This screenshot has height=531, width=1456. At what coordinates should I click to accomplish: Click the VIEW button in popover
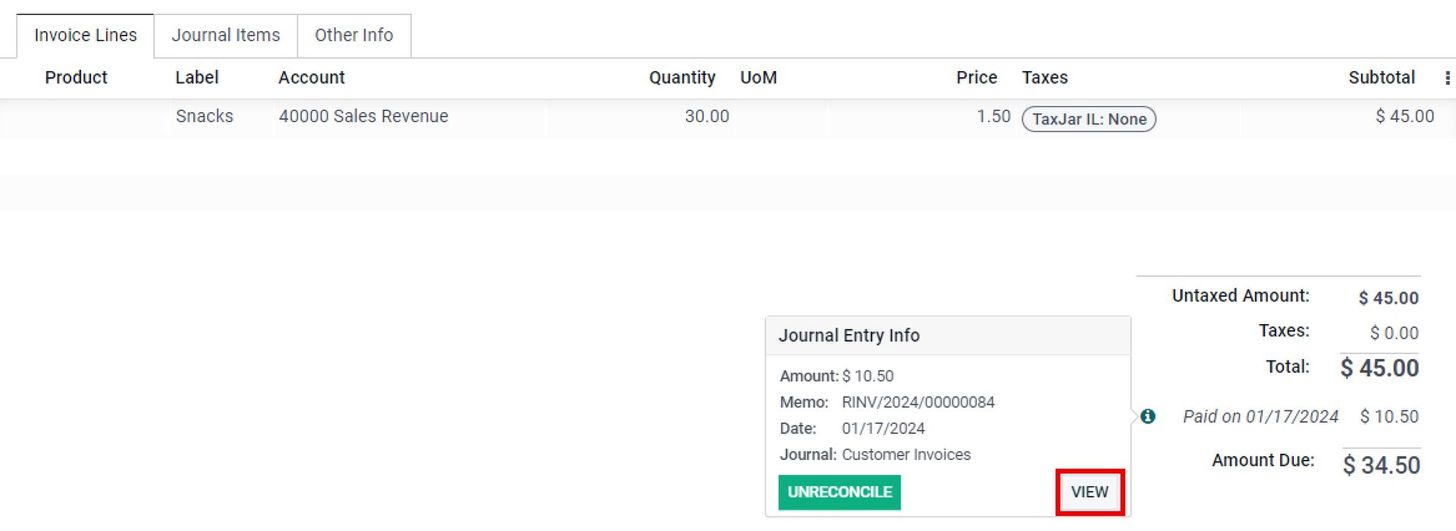1090,492
